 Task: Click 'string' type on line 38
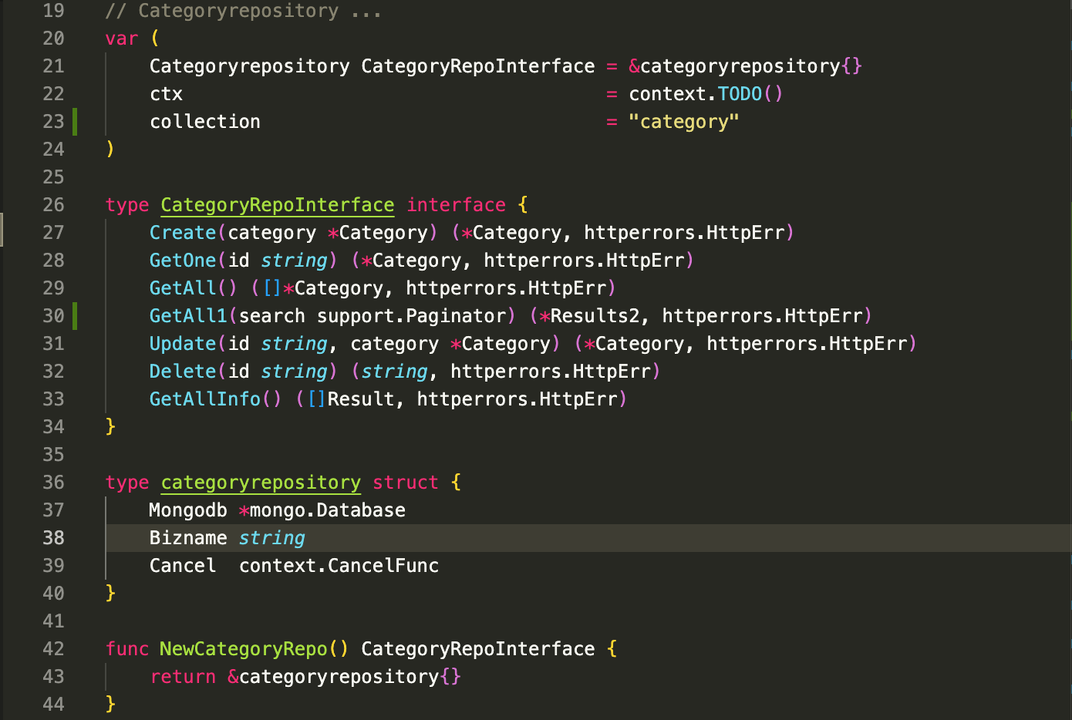271,538
